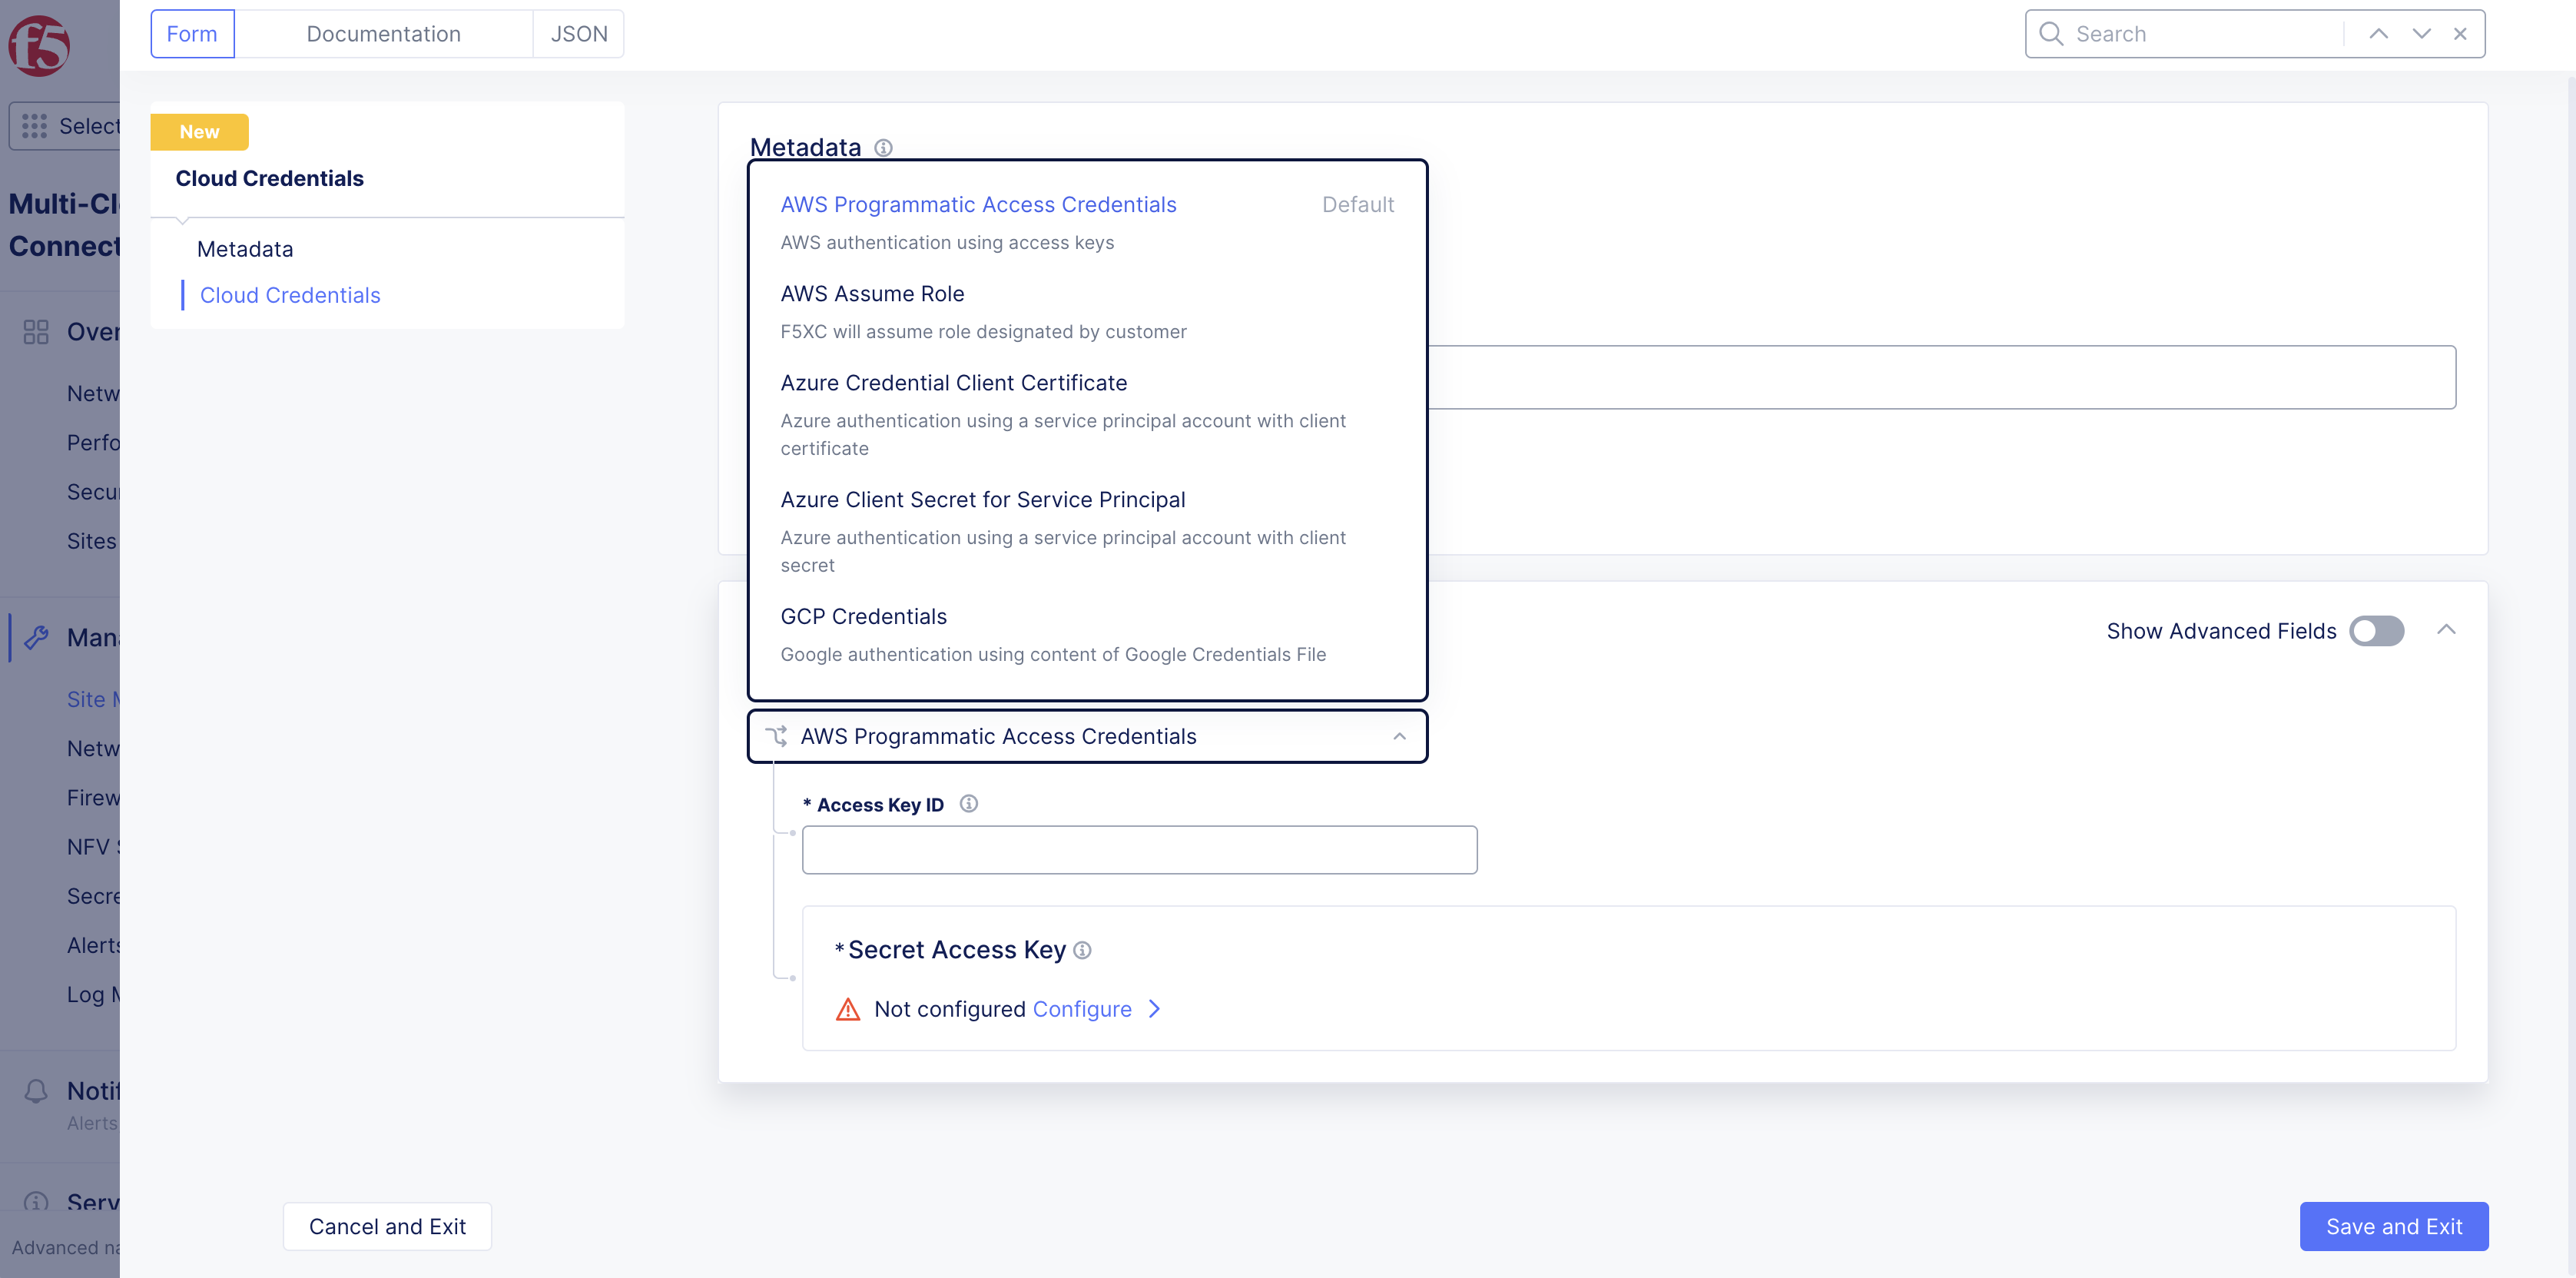Clear search with the X icon

point(2460,34)
